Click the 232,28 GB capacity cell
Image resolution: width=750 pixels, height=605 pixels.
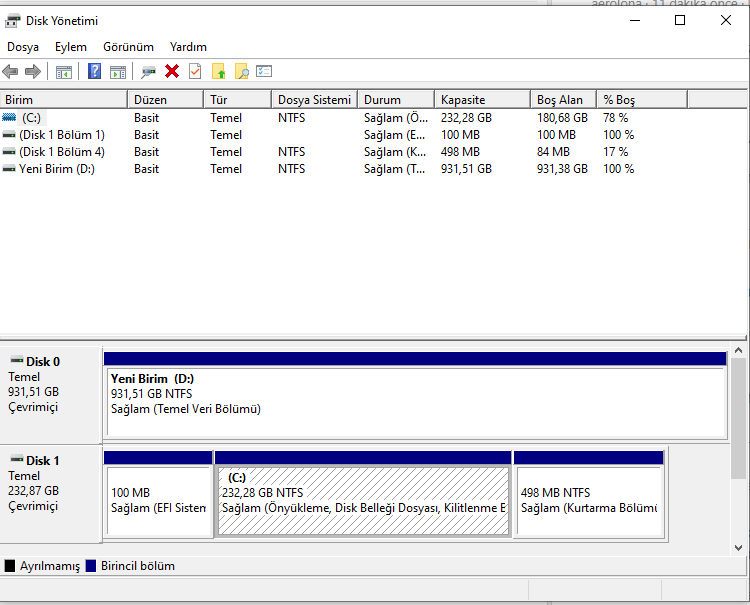(x=466, y=118)
